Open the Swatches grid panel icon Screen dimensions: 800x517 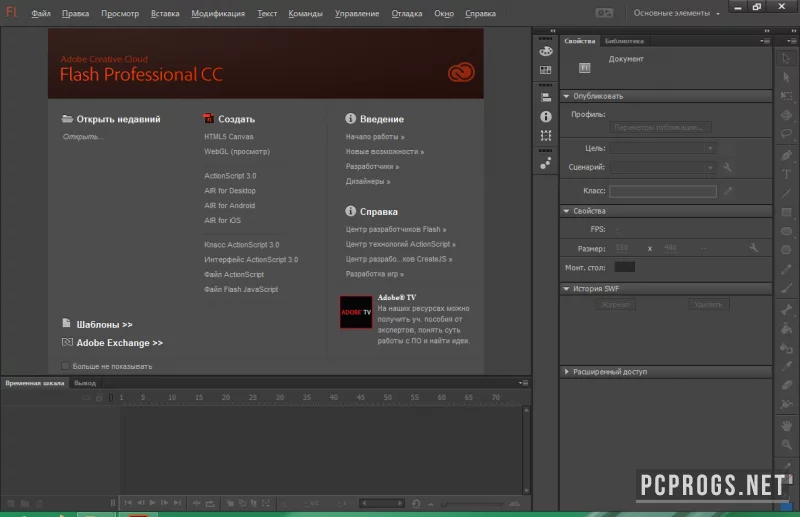pos(546,70)
